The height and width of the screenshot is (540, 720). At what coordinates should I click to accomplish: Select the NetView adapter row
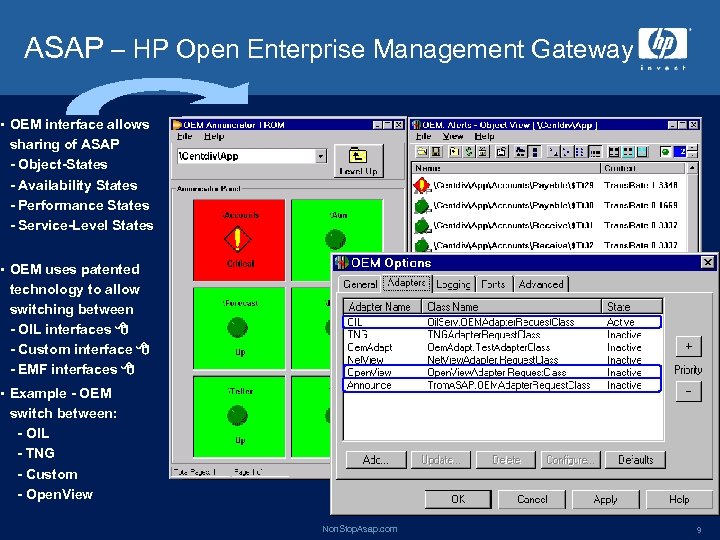pyautogui.click(x=502, y=360)
